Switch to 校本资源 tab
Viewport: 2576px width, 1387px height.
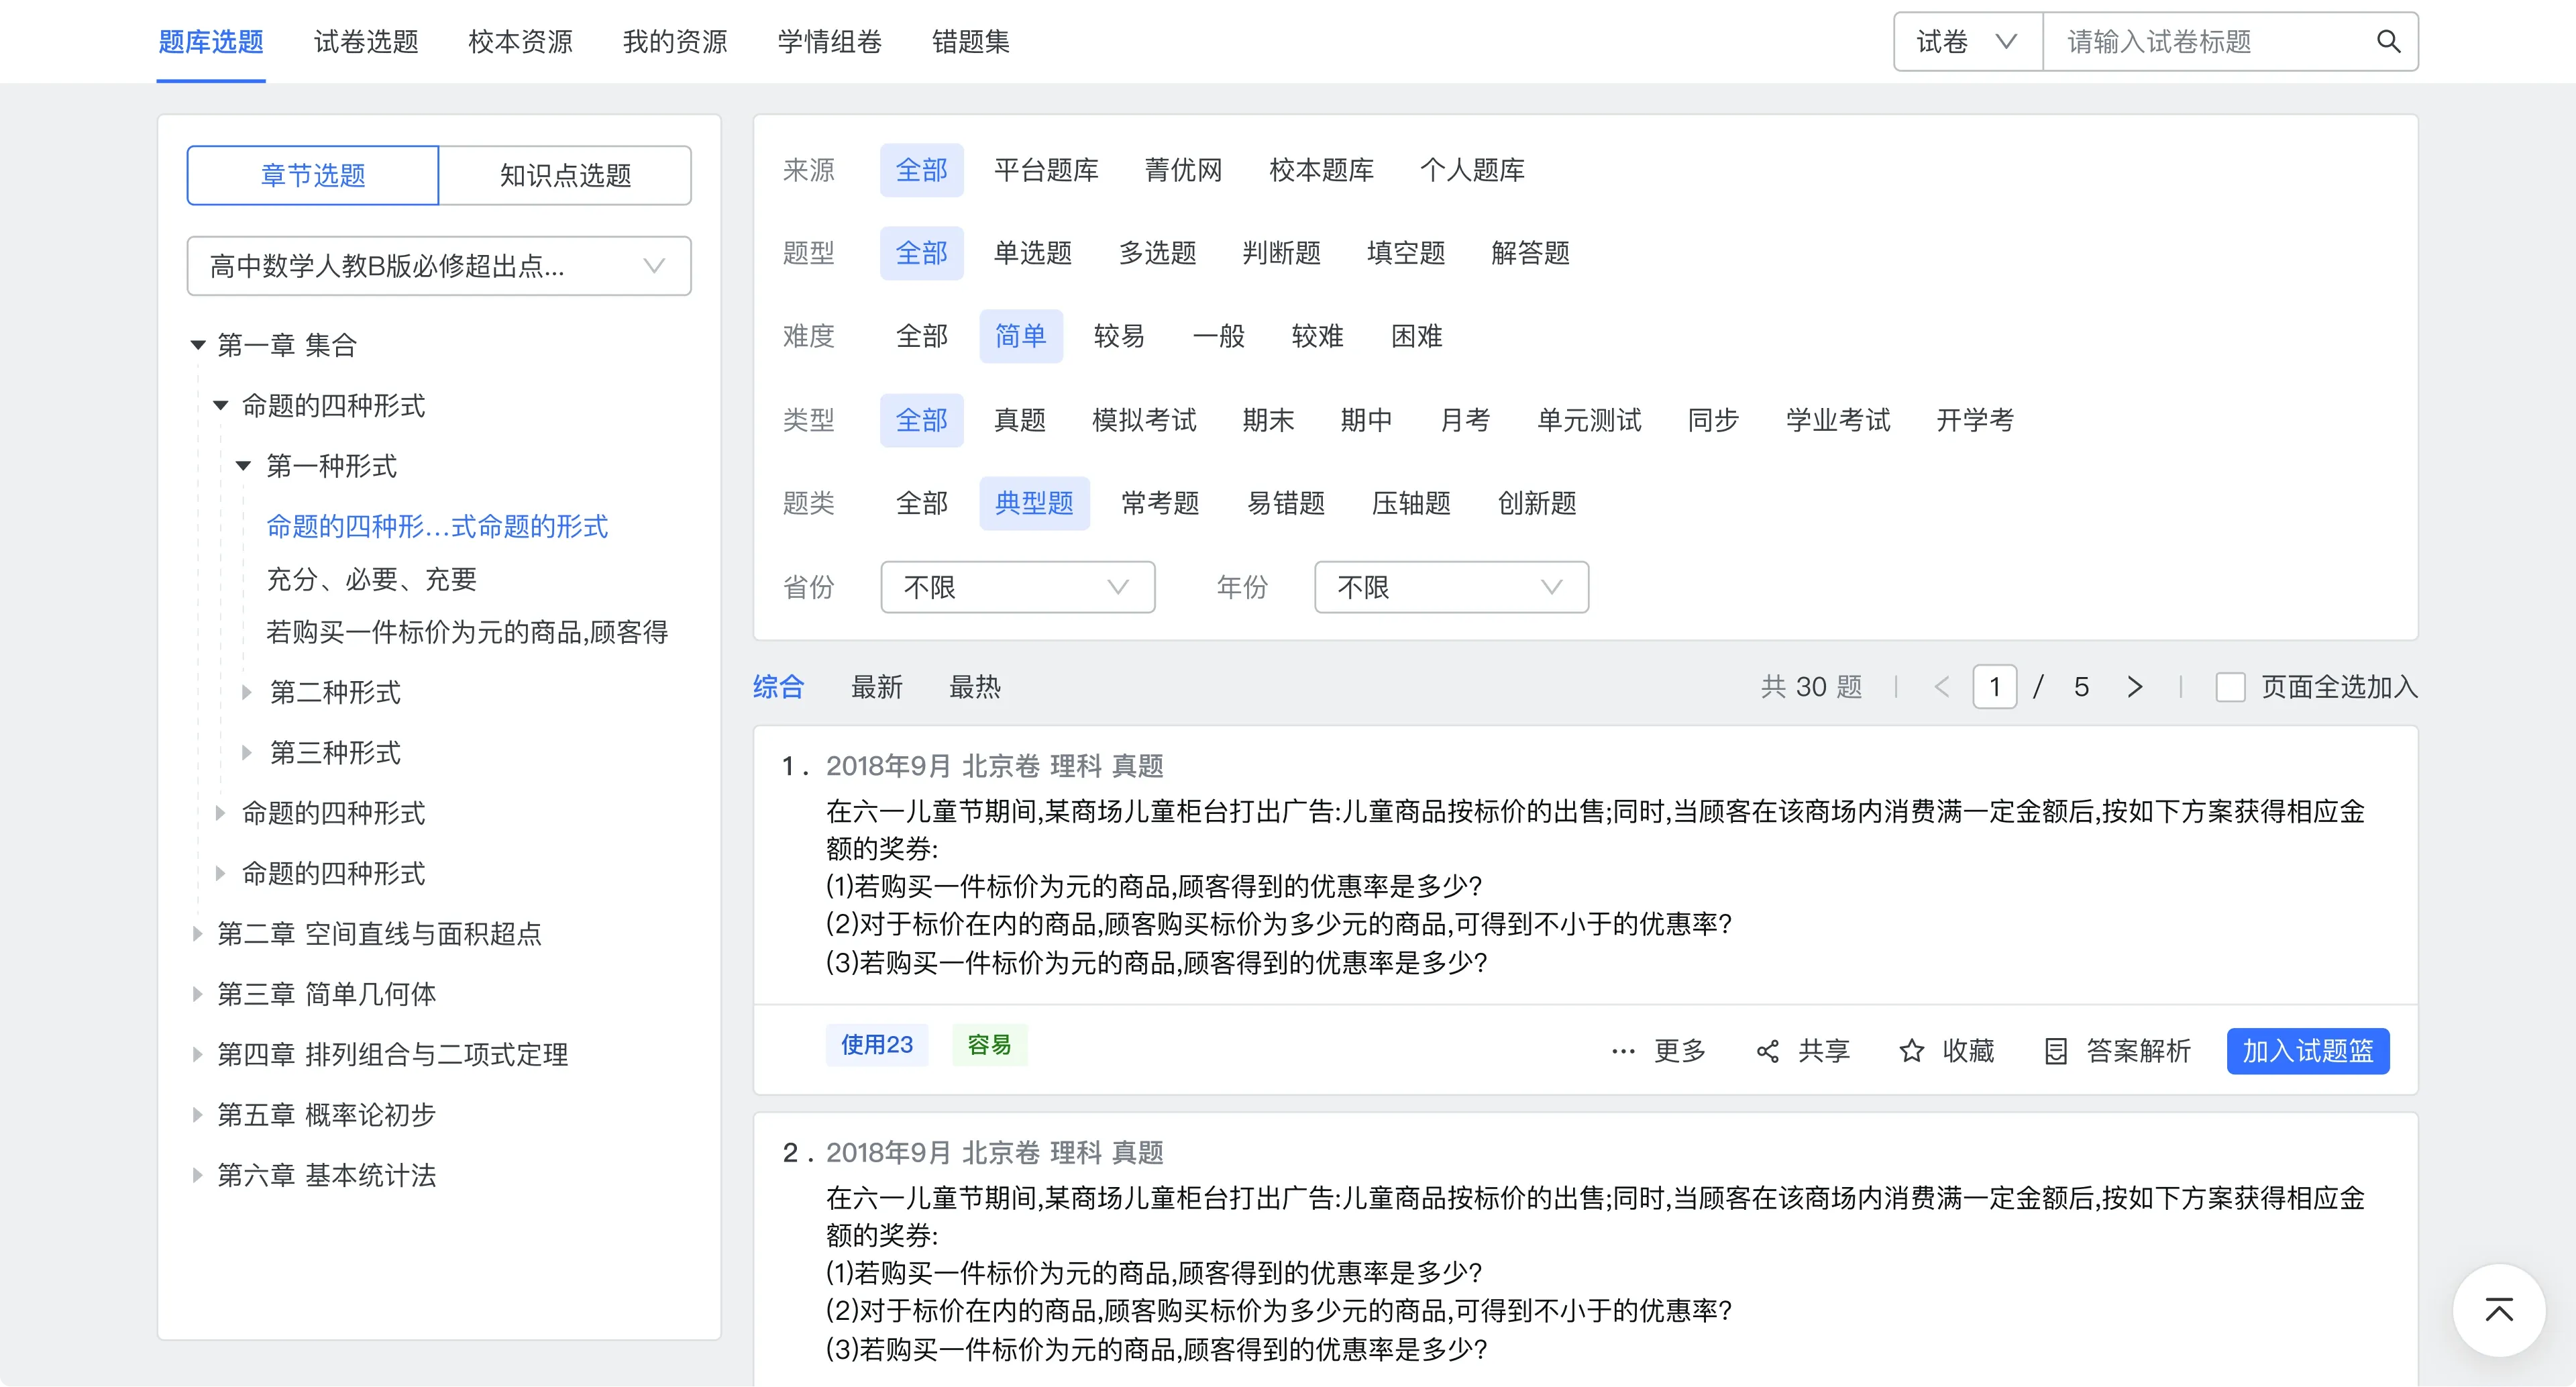pos(520,42)
